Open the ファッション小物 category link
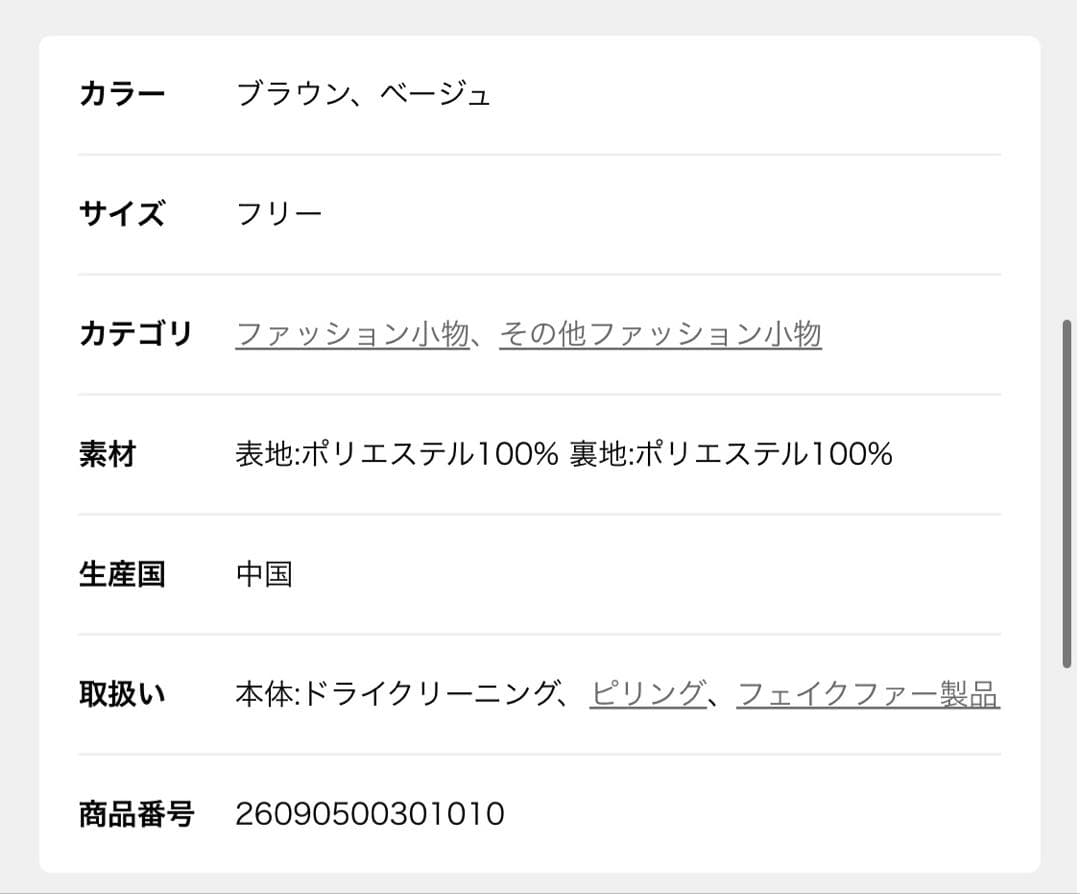 [351, 334]
